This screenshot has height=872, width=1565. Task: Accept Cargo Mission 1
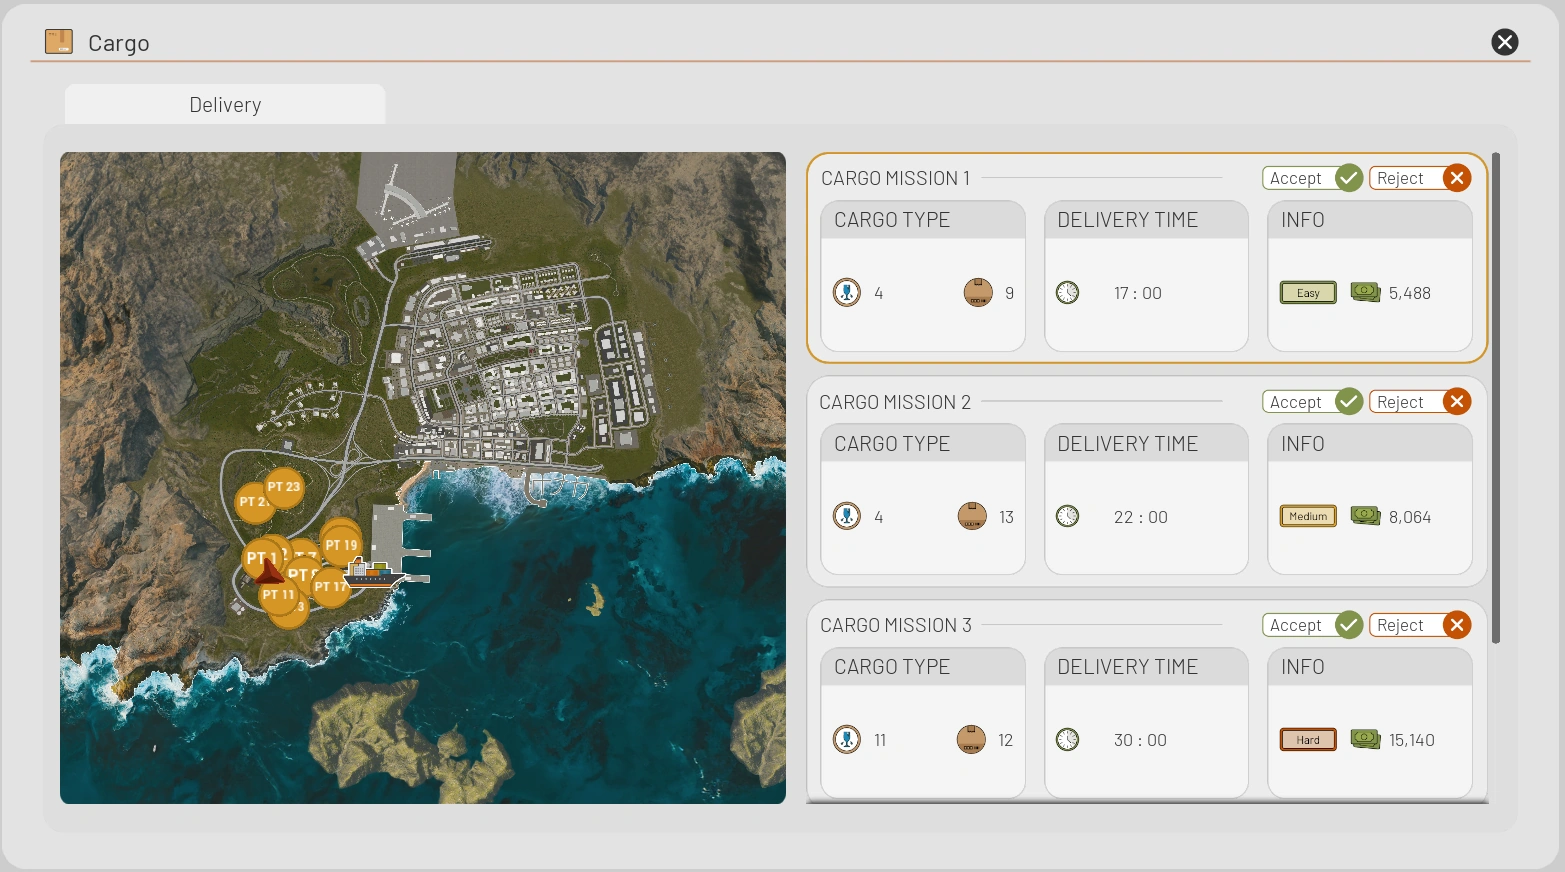[x=1313, y=178]
